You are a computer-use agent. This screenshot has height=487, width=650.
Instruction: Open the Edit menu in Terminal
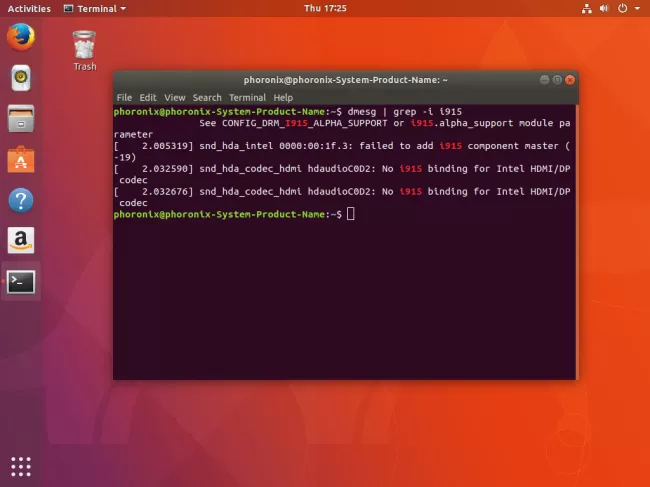[148, 97]
